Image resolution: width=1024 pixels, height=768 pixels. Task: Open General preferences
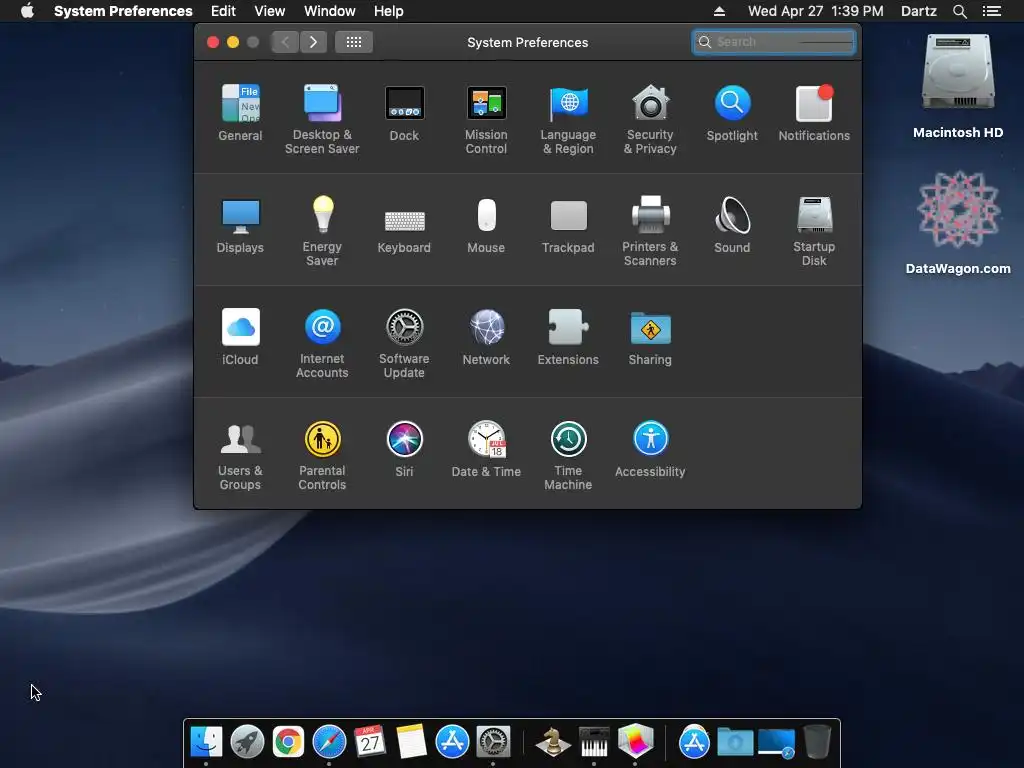240,112
